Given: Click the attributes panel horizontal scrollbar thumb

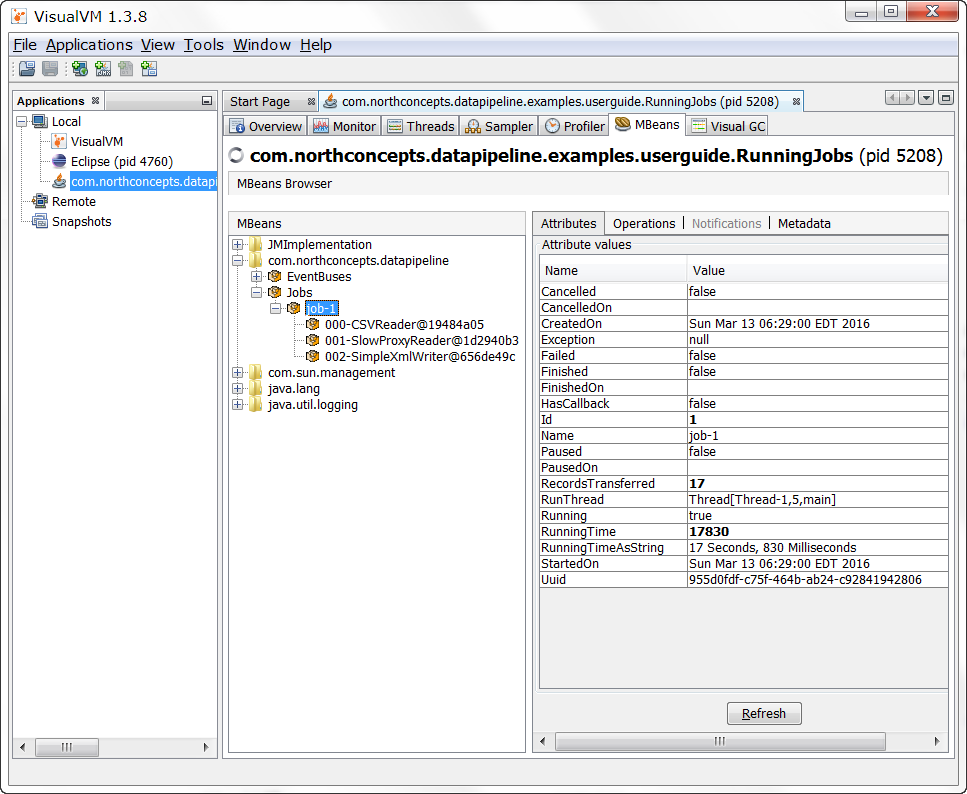Looking at the screenshot, I should point(720,741).
